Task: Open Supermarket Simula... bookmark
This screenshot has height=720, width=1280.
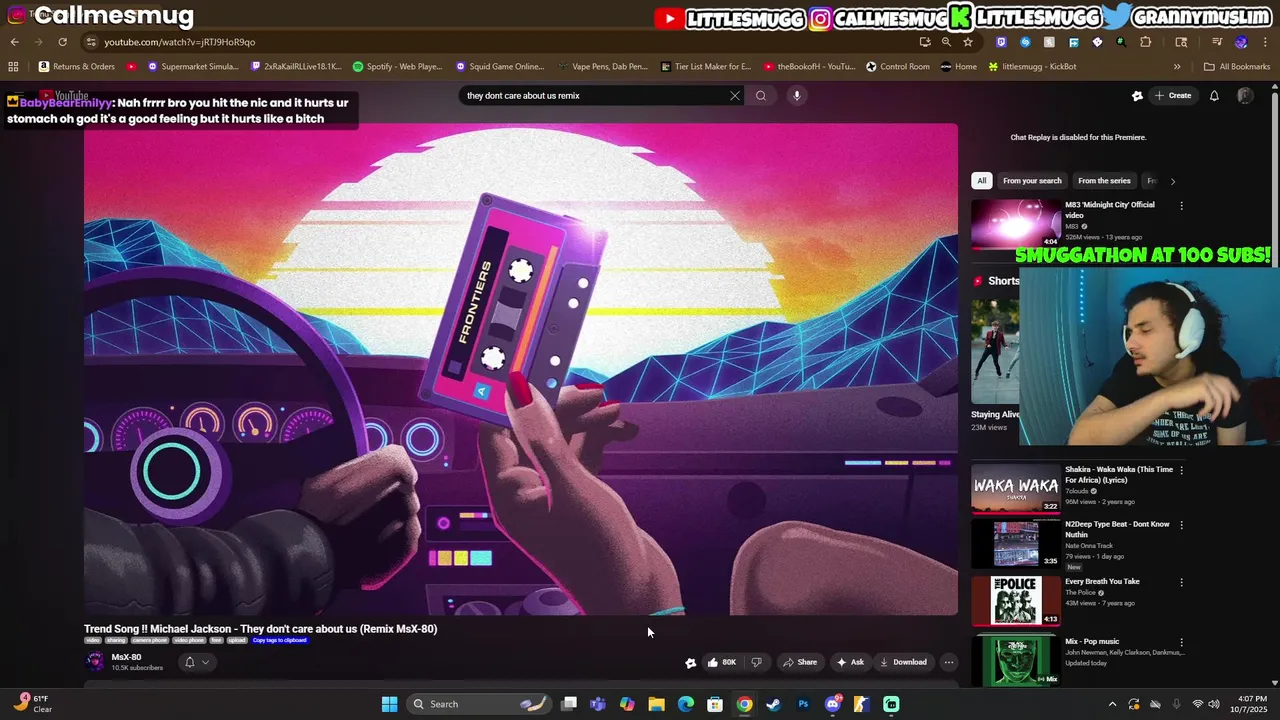Action: coord(193,67)
